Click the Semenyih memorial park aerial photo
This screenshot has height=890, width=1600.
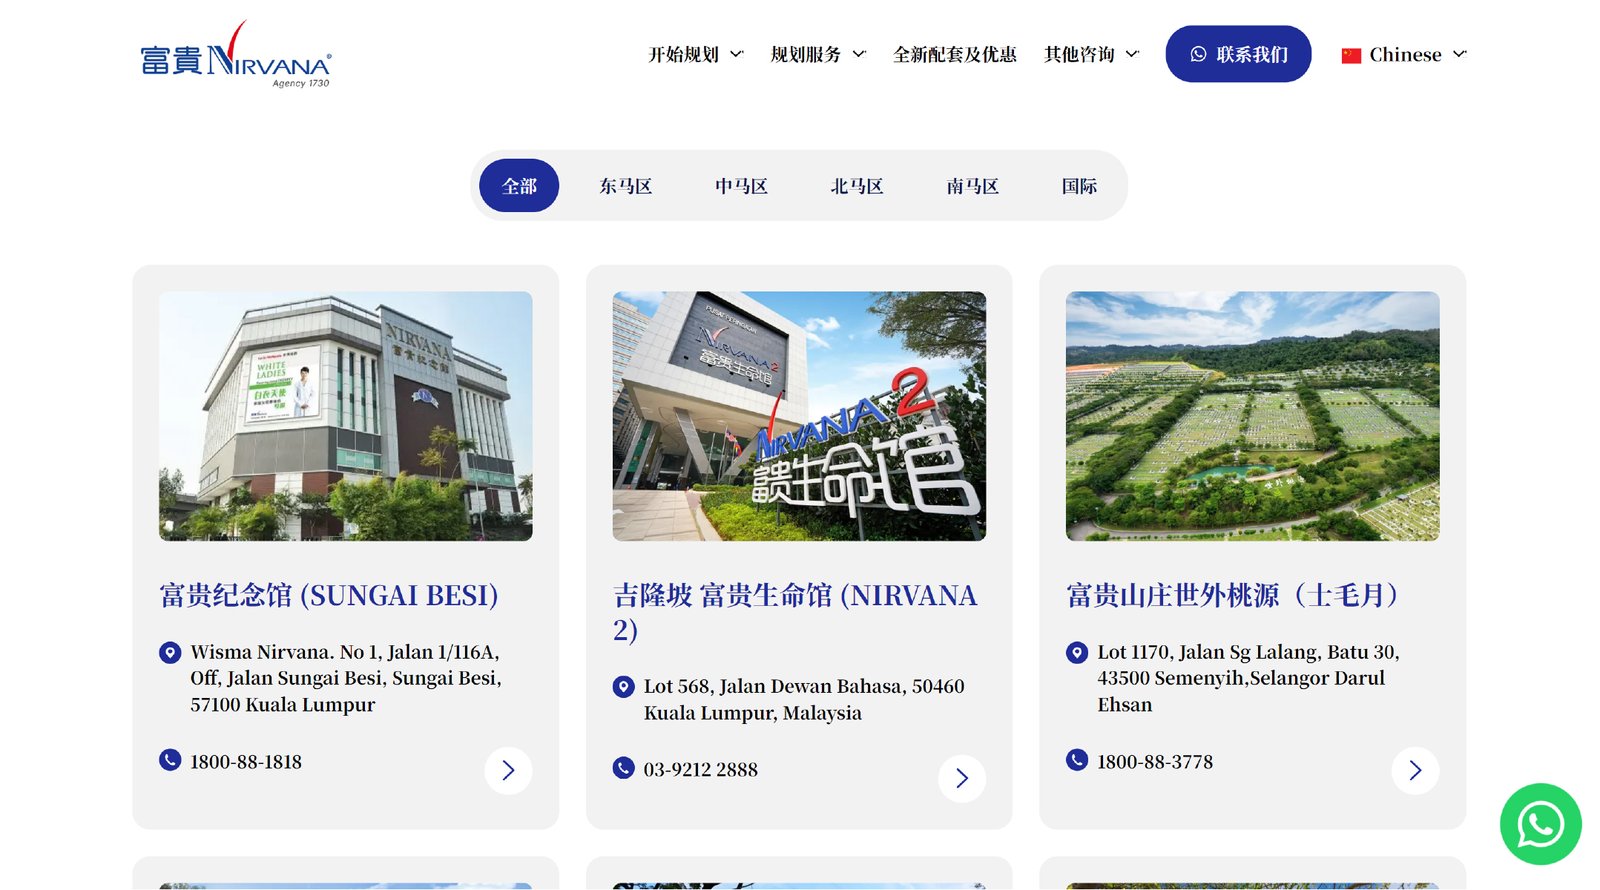1252,416
